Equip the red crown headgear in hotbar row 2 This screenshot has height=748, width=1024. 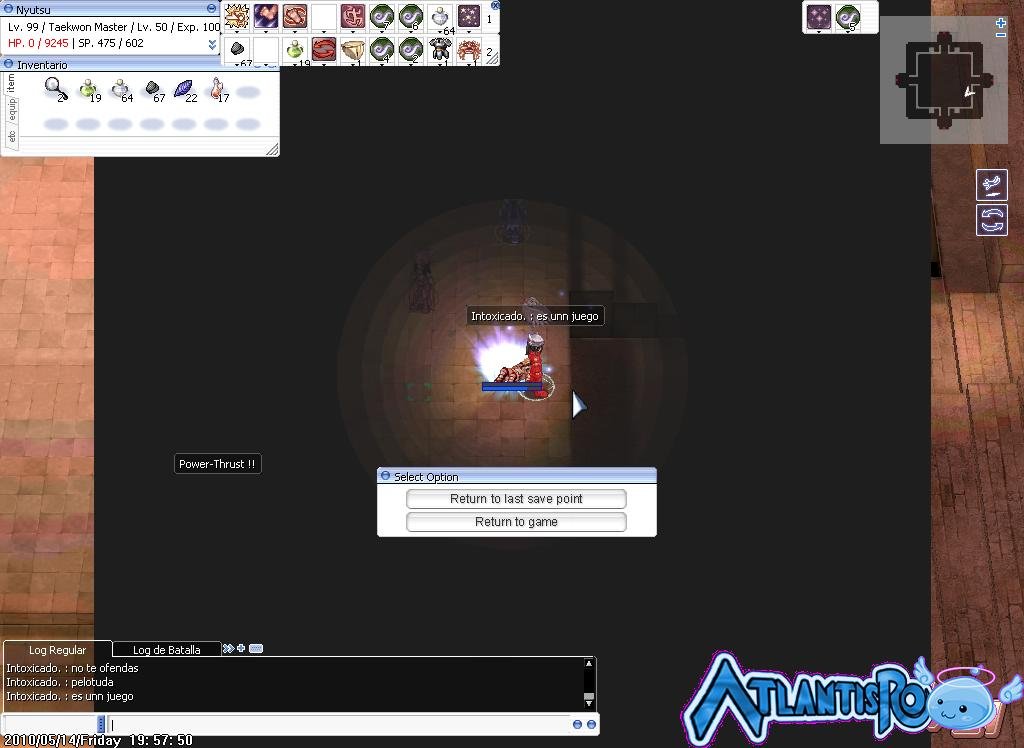[x=469, y=50]
